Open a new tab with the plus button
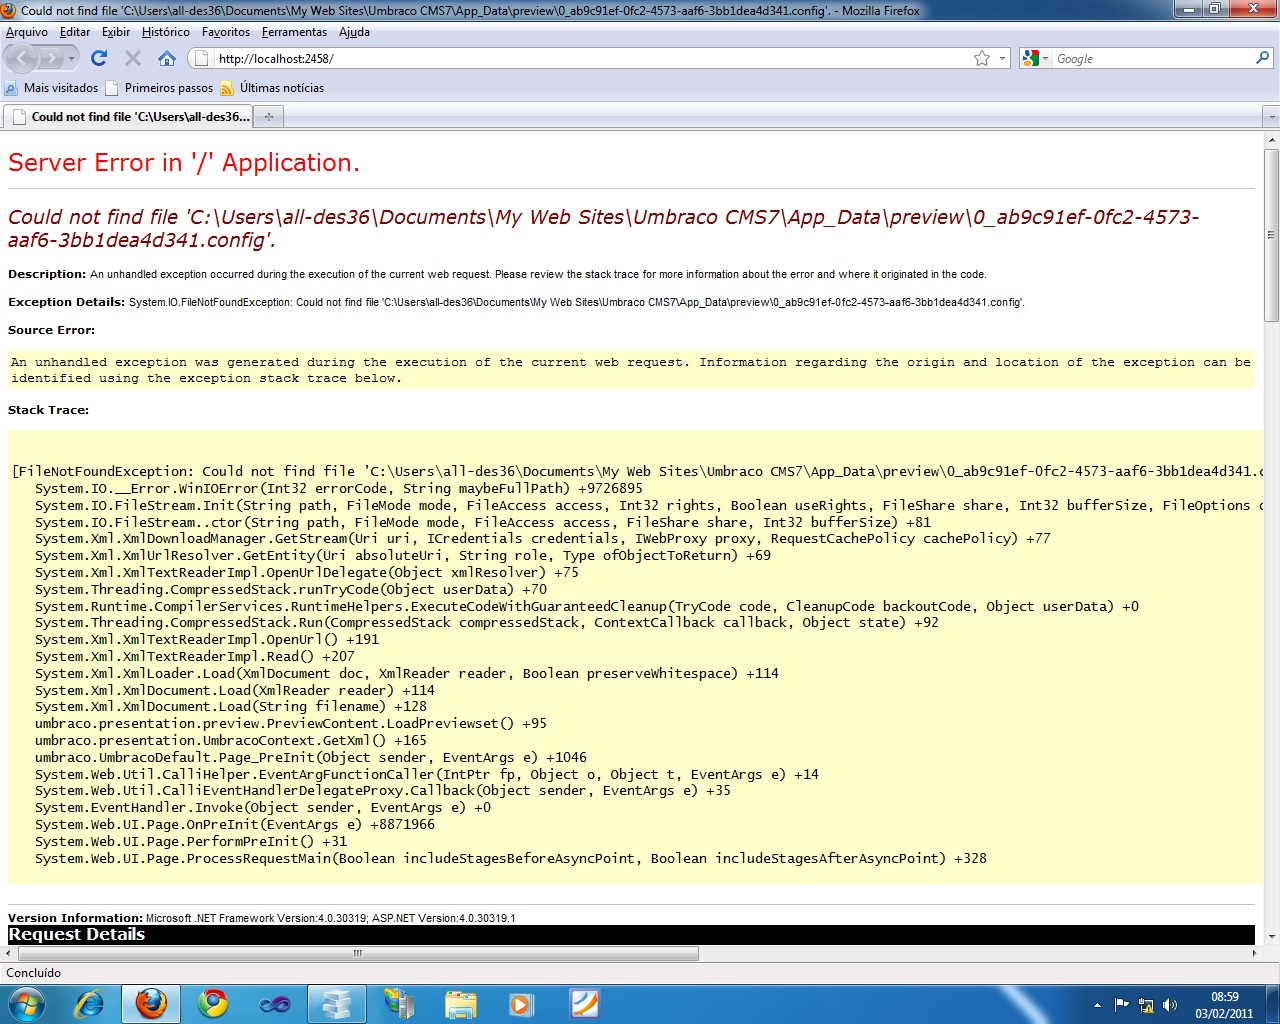The image size is (1280, 1024). pos(268,117)
